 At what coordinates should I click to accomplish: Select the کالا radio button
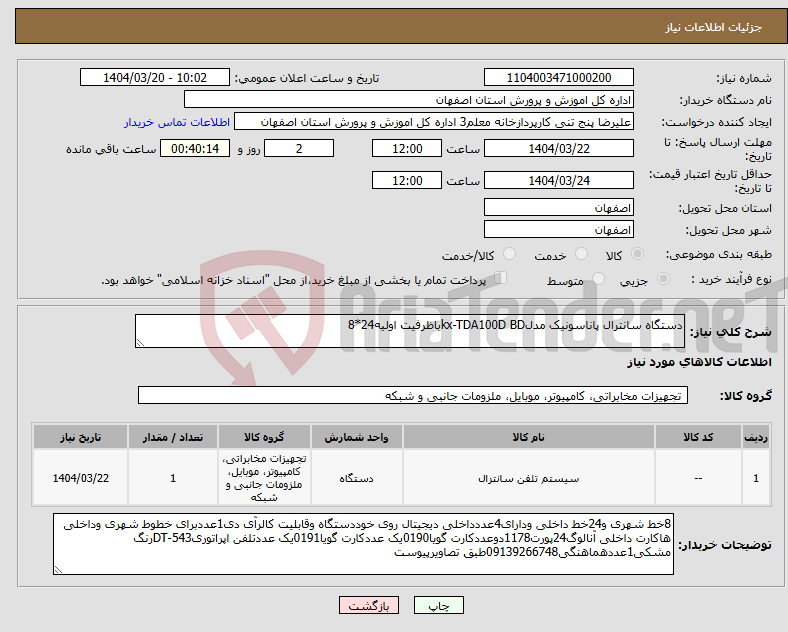[637, 254]
